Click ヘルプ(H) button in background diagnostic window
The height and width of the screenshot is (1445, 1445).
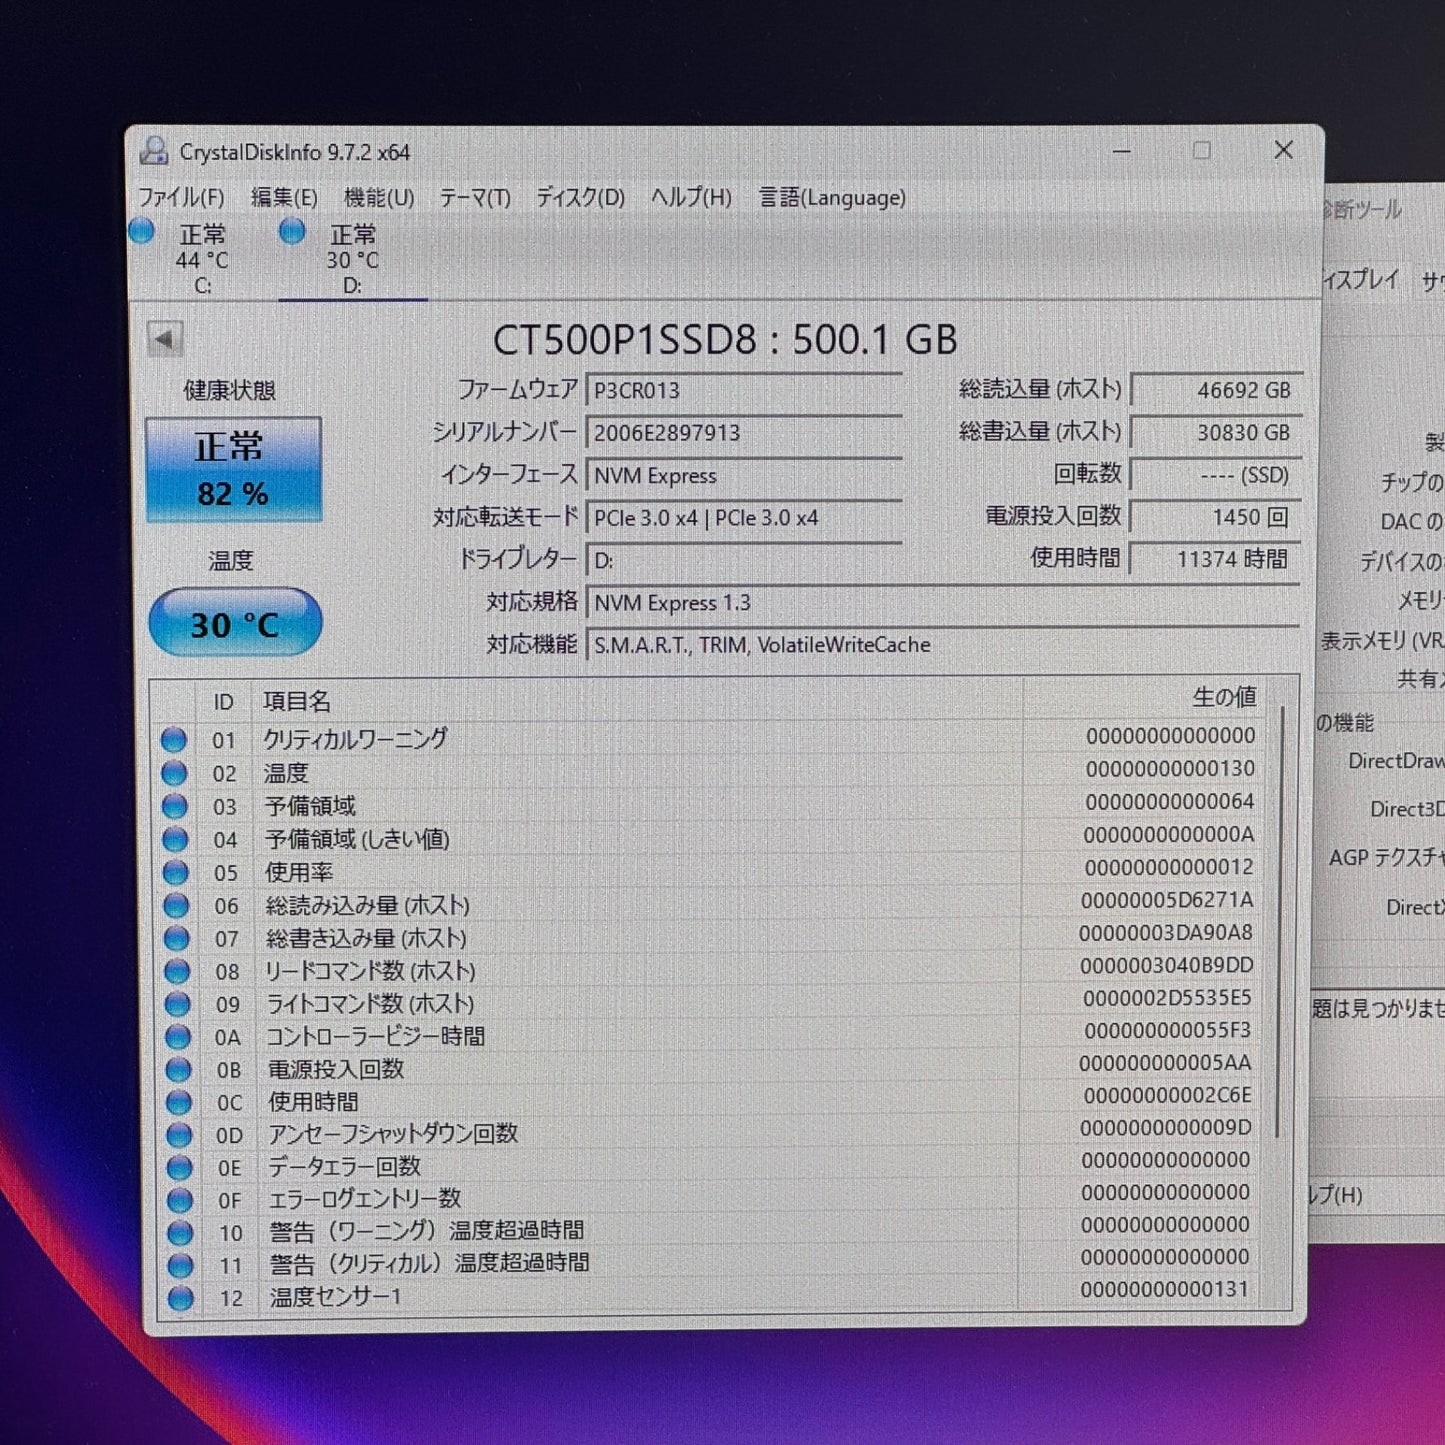1335,1195
